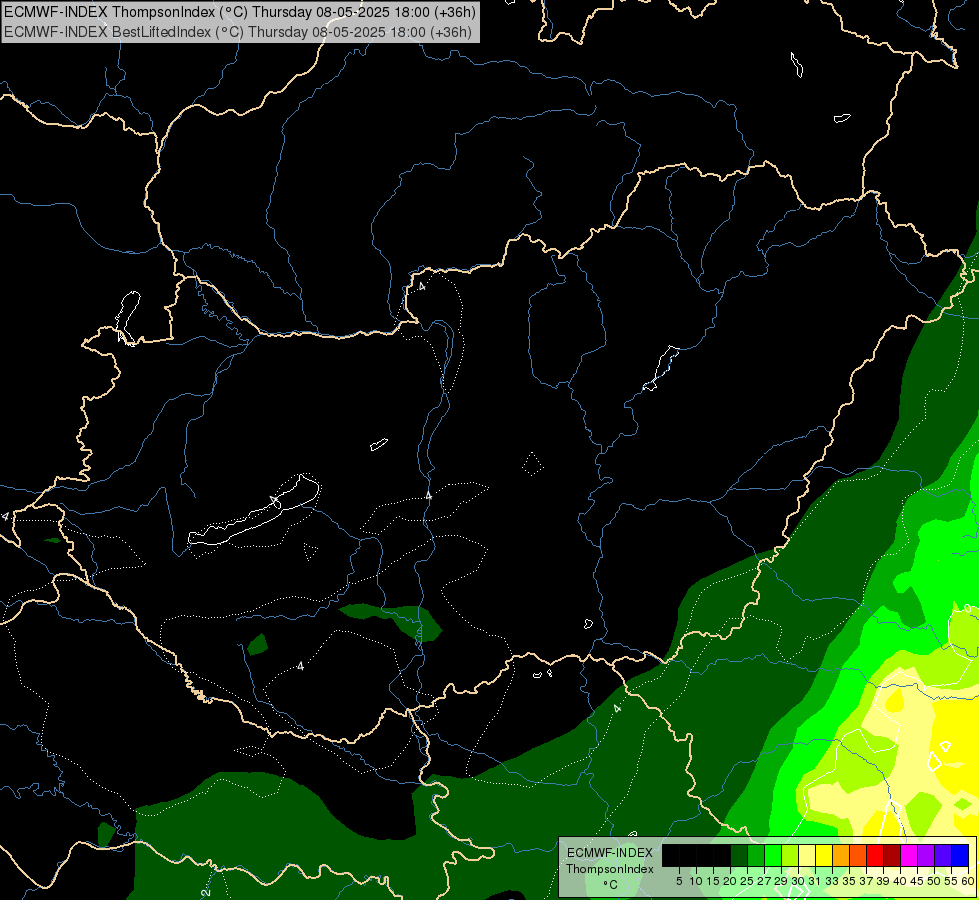Click the legend value 35
Viewport: 979px width, 900px height.
tap(849, 881)
